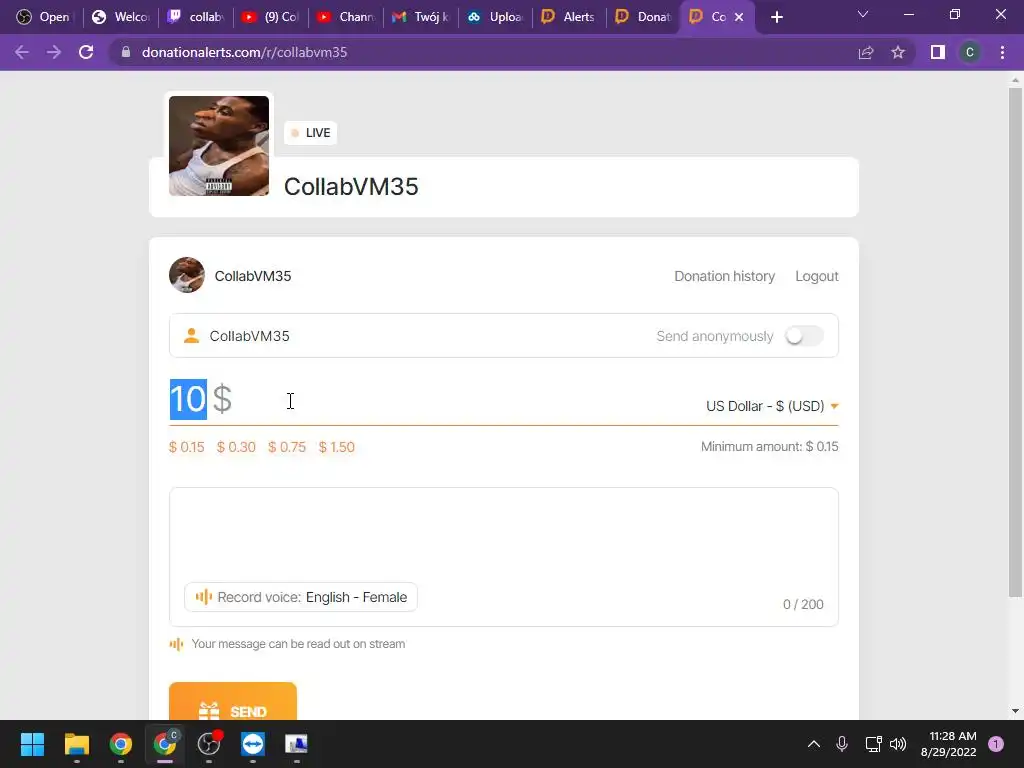Choose the $ 1.50 preset amount

pos(336,447)
